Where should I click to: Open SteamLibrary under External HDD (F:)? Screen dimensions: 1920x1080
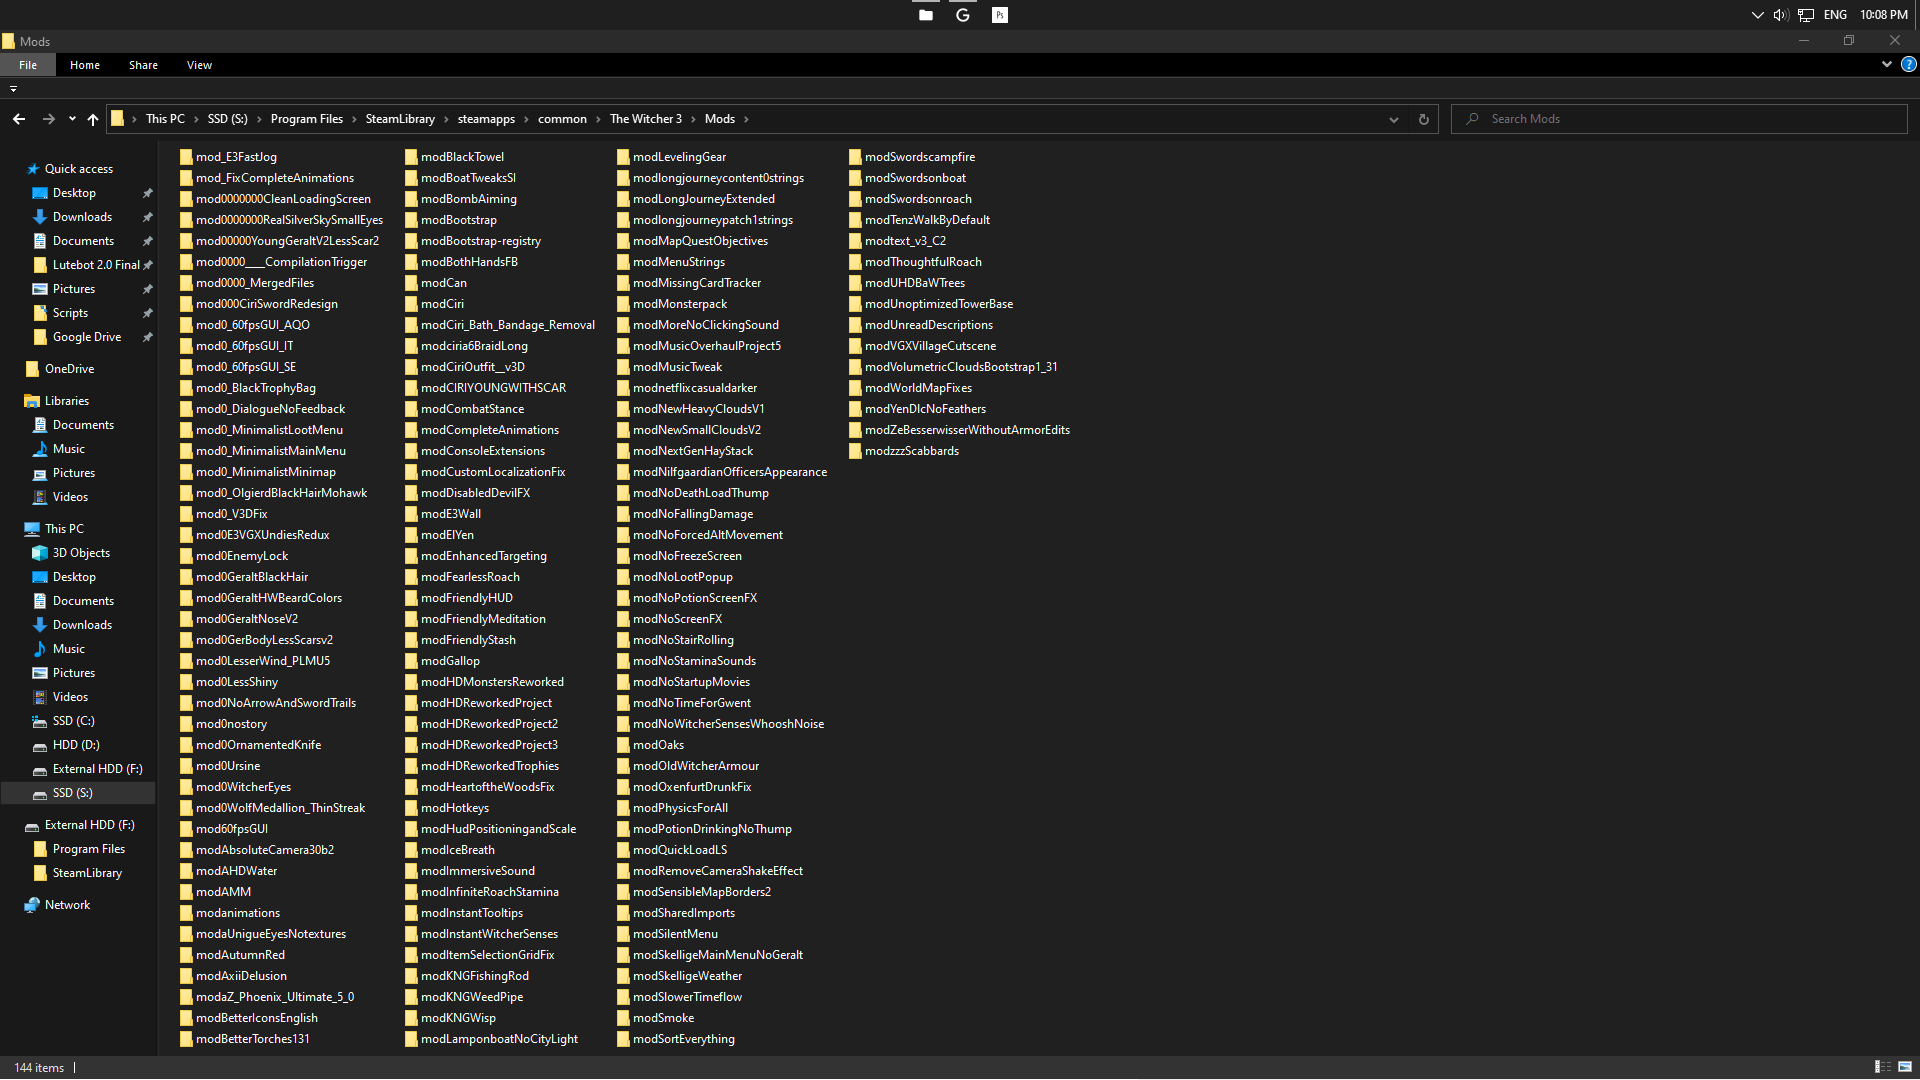click(87, 873)
